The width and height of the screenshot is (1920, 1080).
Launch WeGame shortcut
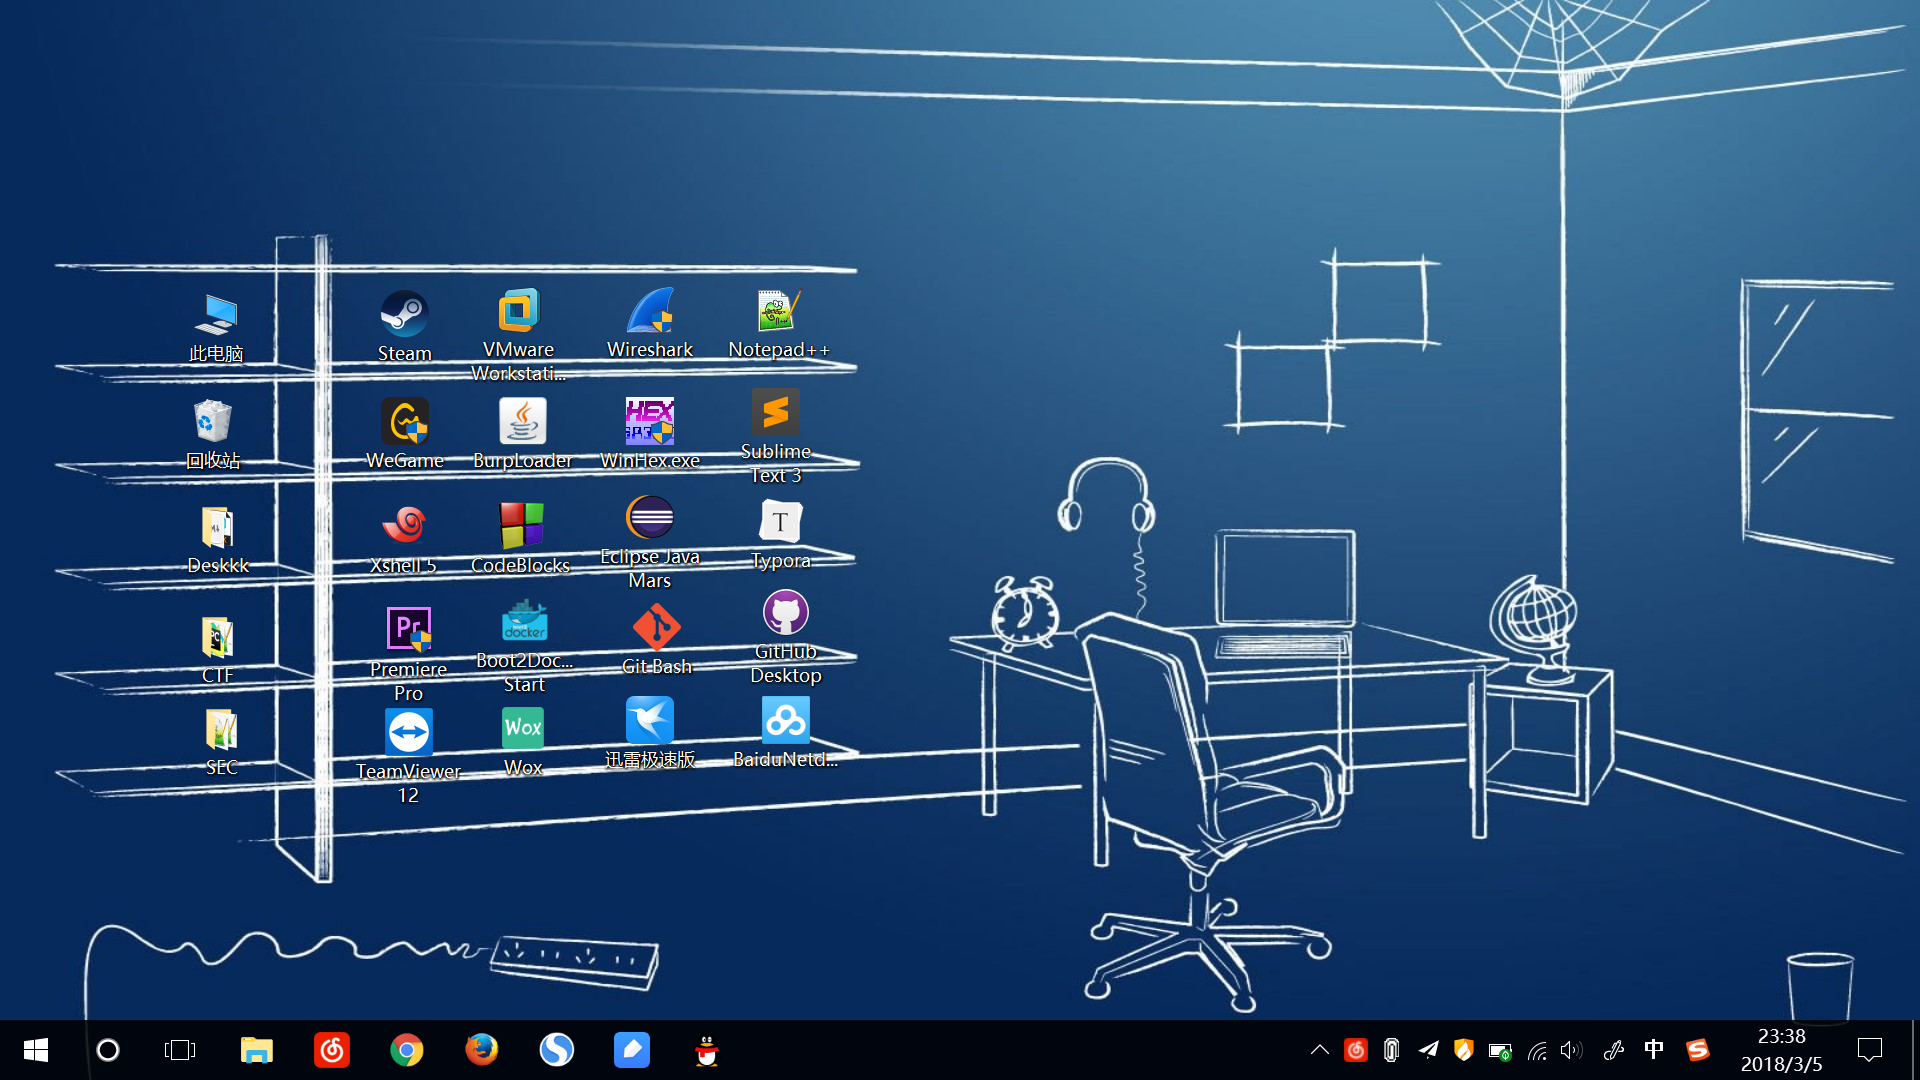[405, 434]
